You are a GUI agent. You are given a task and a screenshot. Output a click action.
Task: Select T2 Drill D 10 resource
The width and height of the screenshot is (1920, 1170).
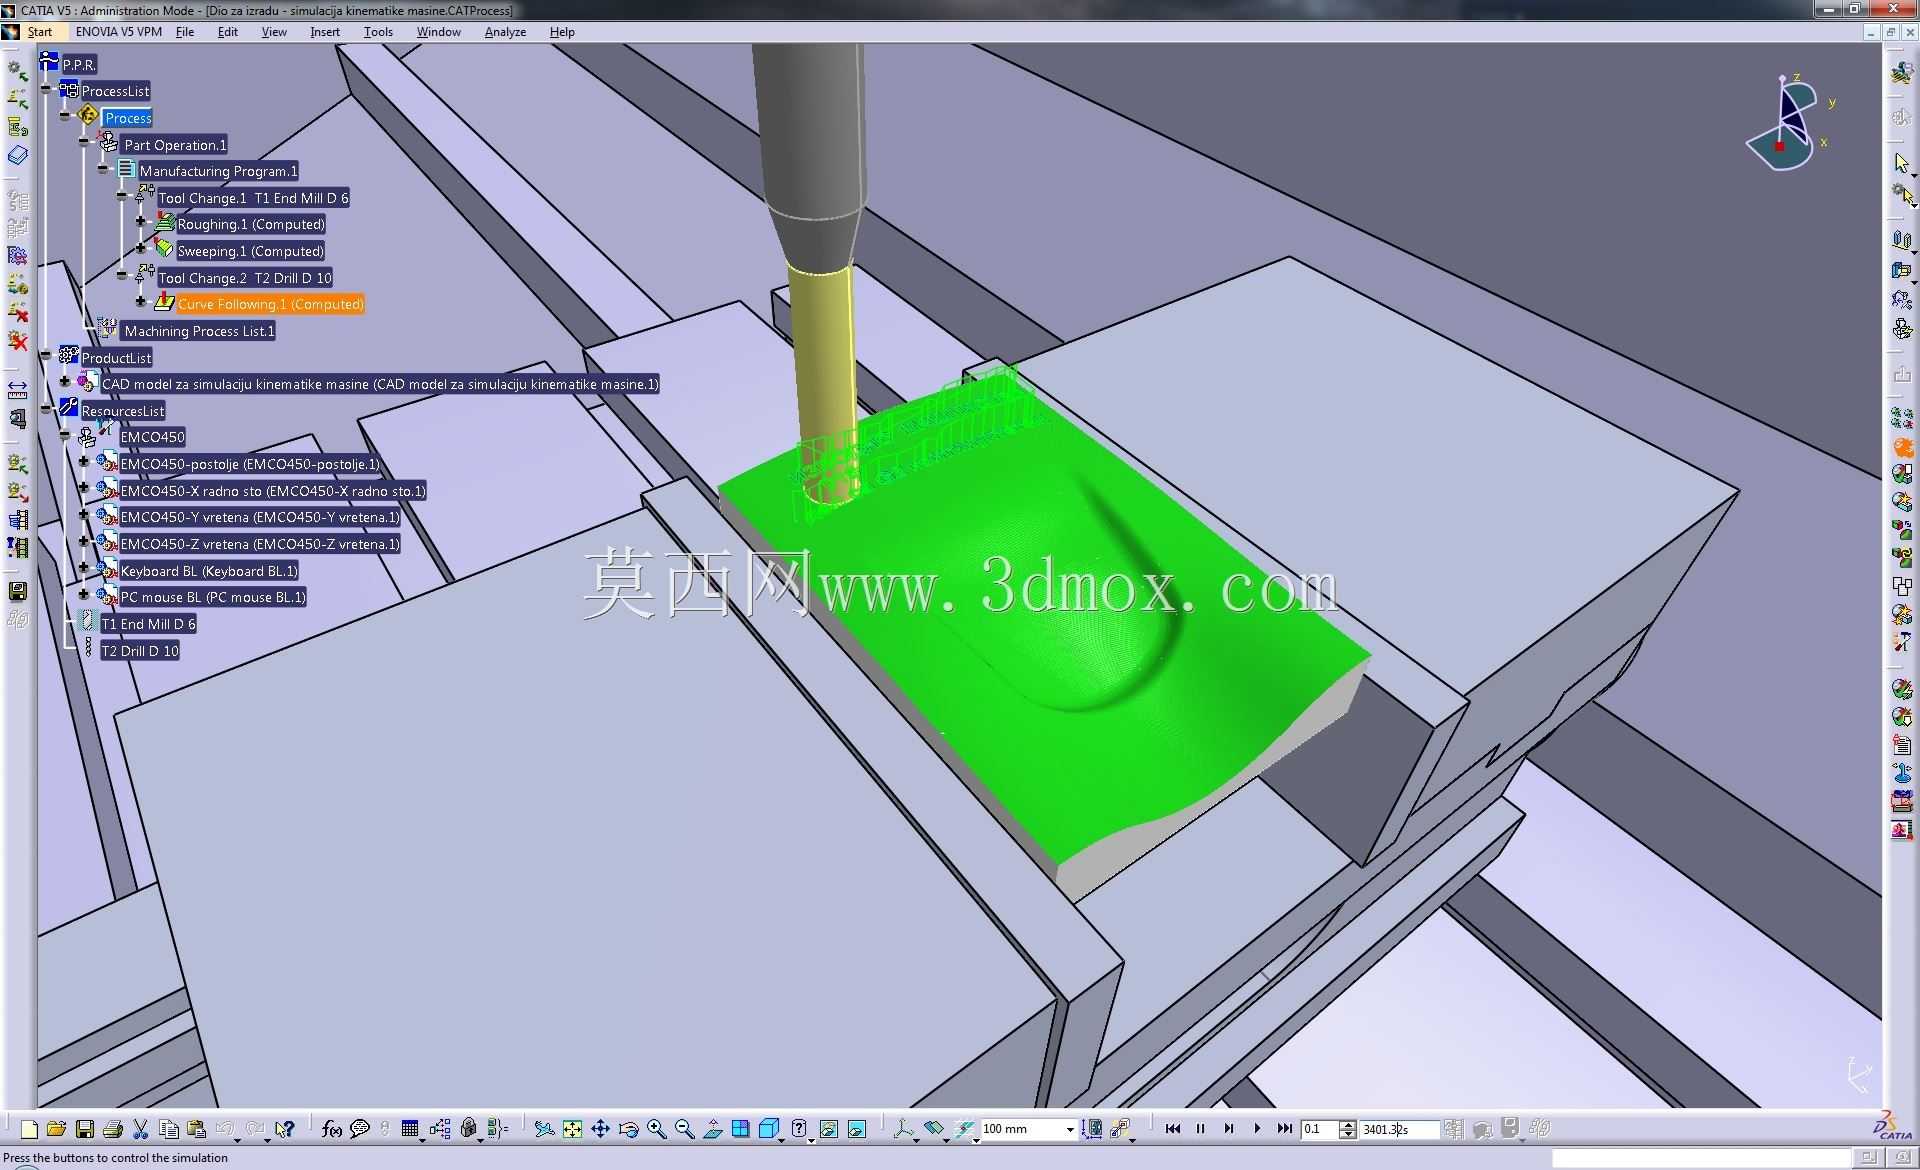point(140,650)
